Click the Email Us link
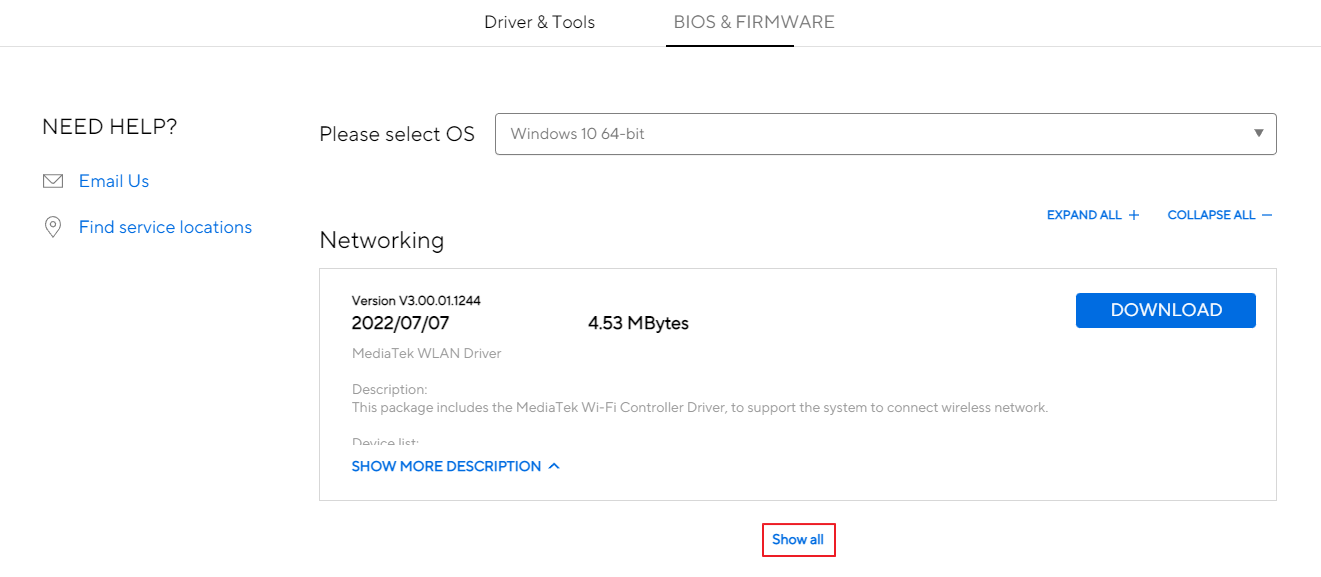Image resolution: width=1321 pixels, height=577 pixels. [114, 181]
